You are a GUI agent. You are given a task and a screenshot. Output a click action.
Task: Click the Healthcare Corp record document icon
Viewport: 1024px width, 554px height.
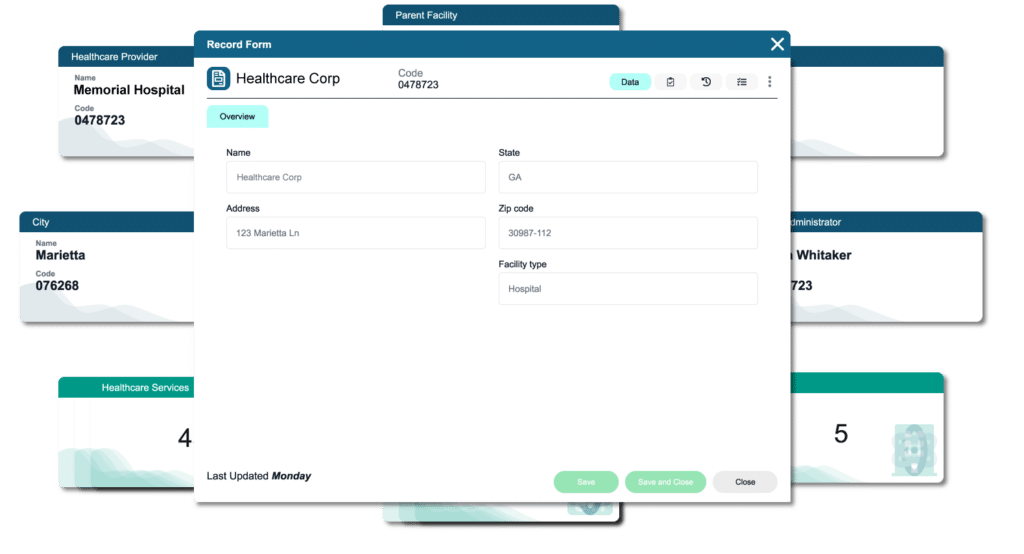pos(218,78)
